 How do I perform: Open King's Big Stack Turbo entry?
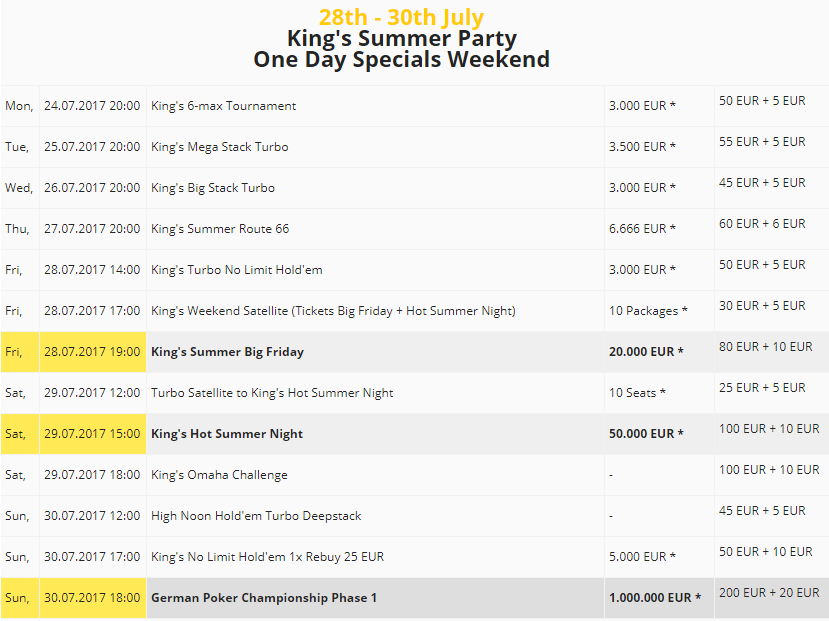point(213,188)
